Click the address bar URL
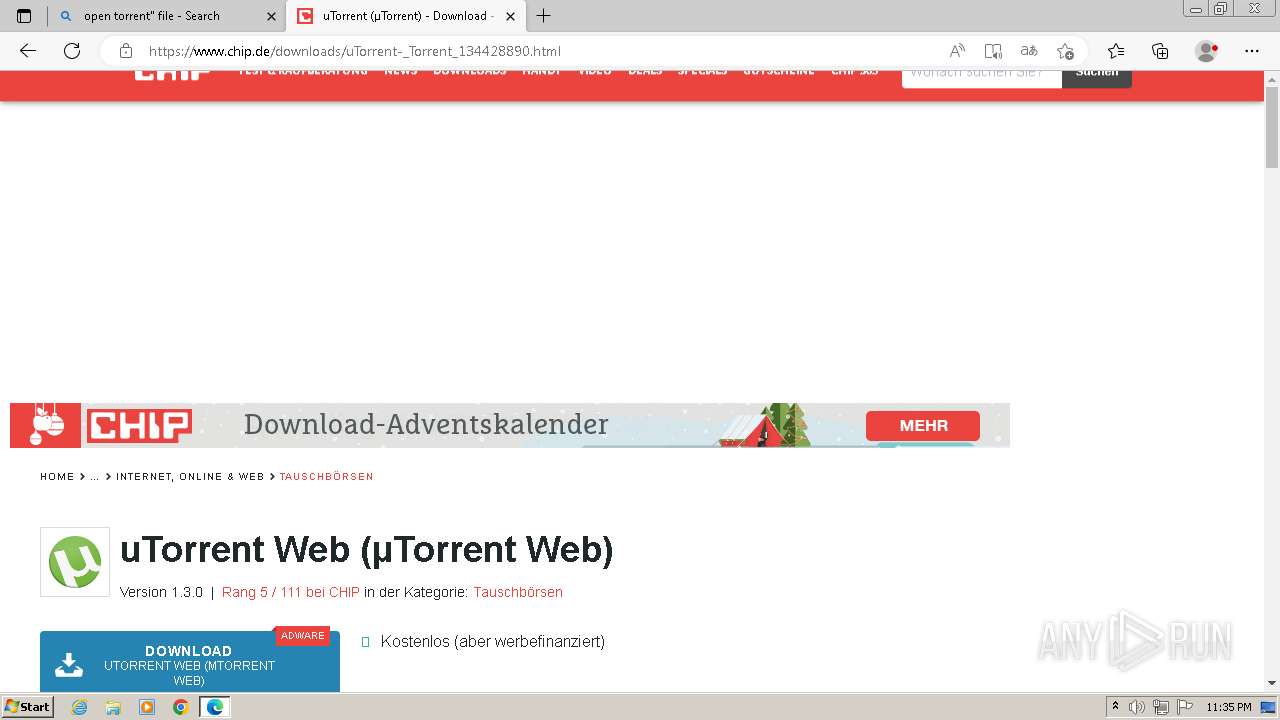This screenshot has height=720, width=1280. point(355,51)
